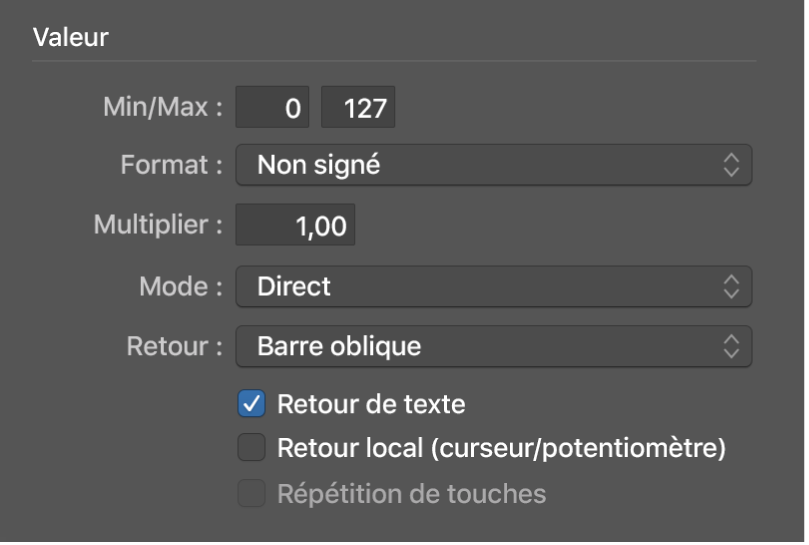This screenshot has width=809, height=545.
Task: Click the dimmed Répétition de touches checkbox
Action: click(252, 493)
